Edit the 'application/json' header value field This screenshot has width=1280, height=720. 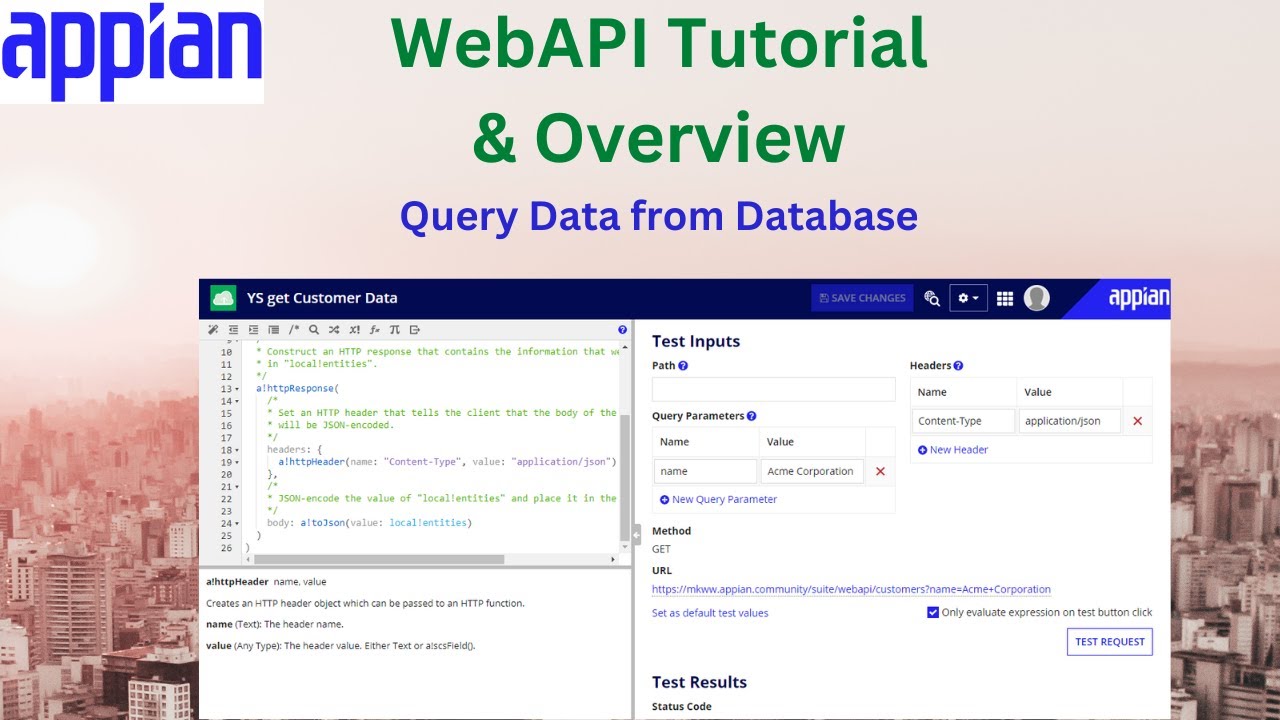[x=1070, y=421]
